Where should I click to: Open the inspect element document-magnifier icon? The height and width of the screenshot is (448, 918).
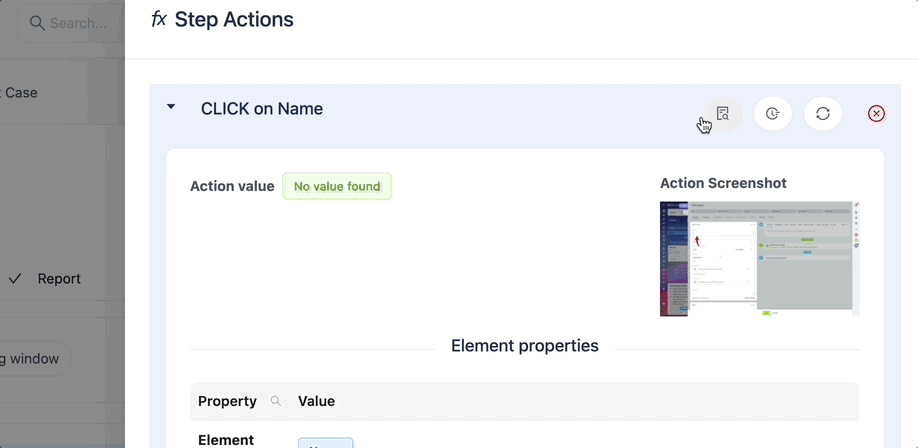click(723, 113)
